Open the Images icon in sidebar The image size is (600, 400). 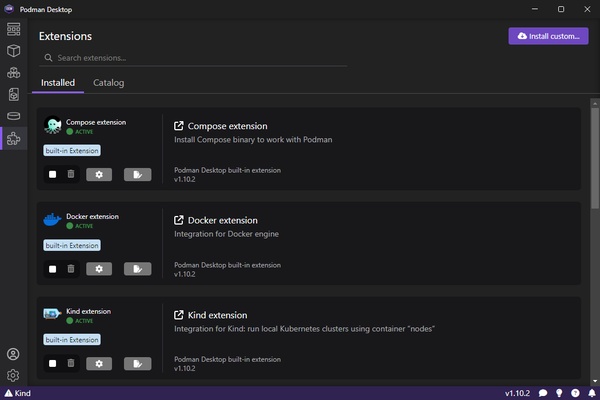point(13,94)
